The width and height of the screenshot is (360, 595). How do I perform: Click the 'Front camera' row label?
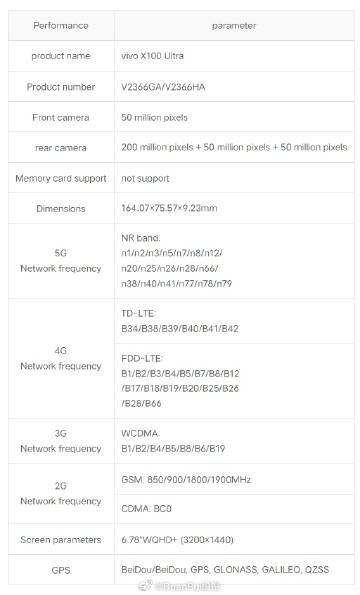click(x=61, y=118)
